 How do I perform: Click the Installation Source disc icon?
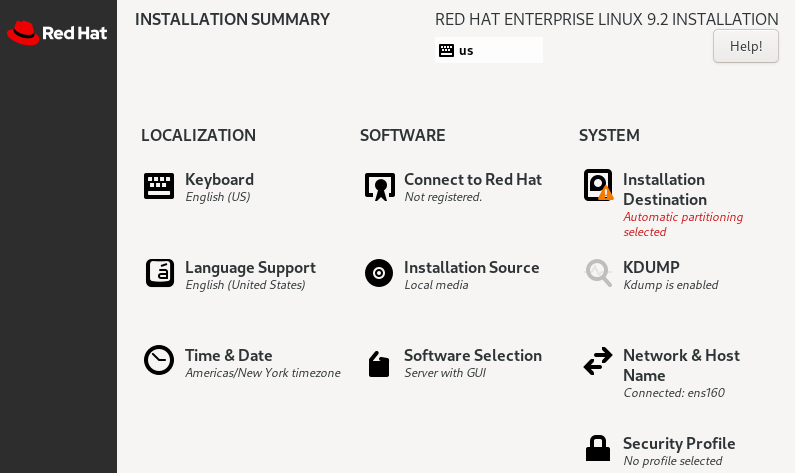[379, 273]
